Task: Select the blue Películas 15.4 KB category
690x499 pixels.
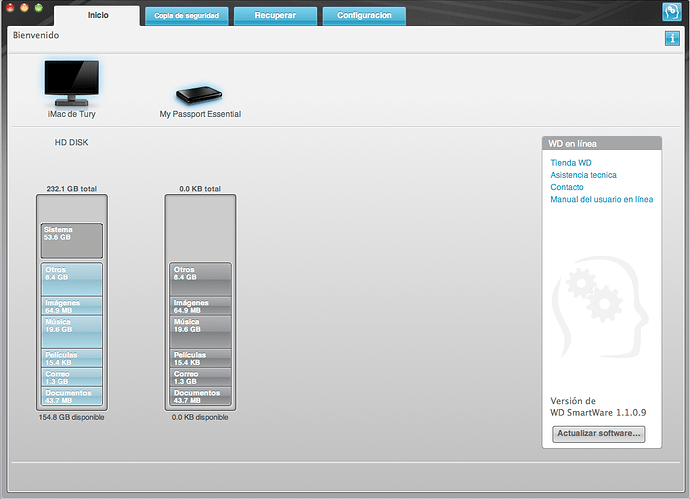Action: pyautogui.click(x=72, y=358)
